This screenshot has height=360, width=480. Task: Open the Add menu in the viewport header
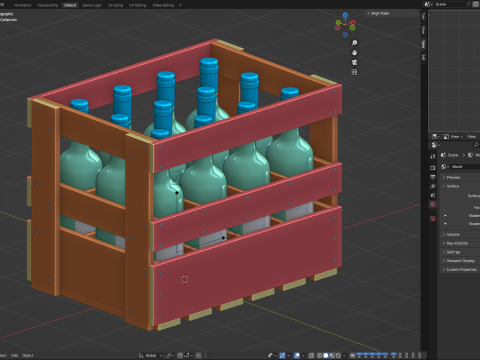coord(14,355)
